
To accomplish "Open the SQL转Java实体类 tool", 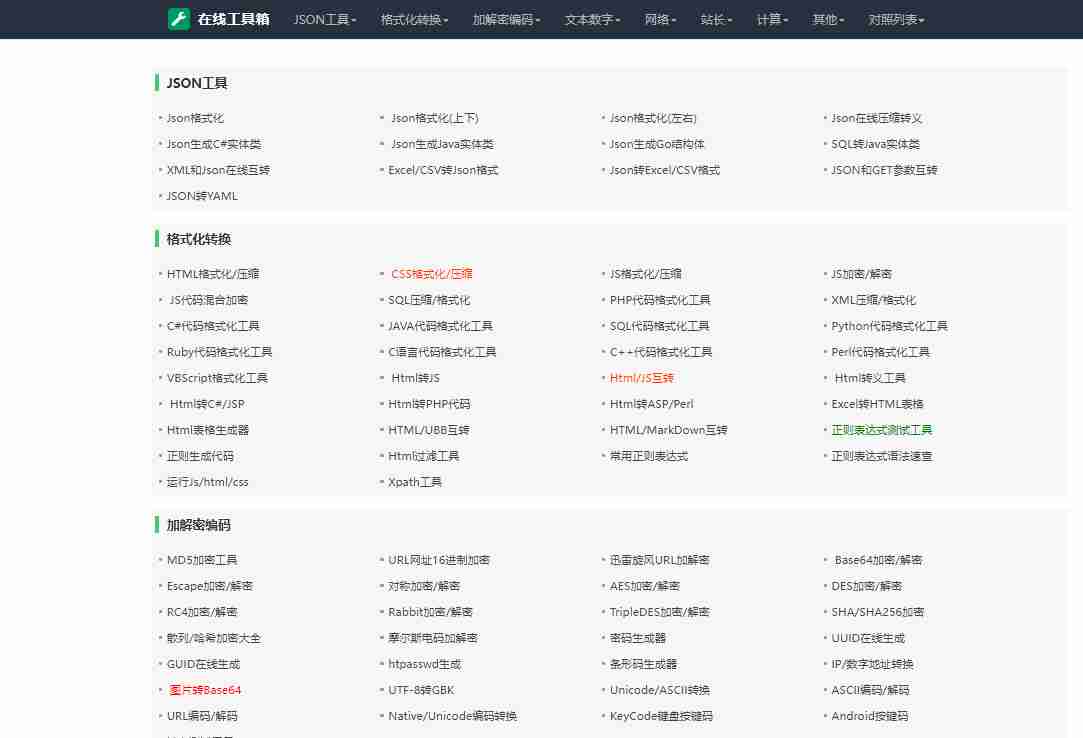I will 877,143.
